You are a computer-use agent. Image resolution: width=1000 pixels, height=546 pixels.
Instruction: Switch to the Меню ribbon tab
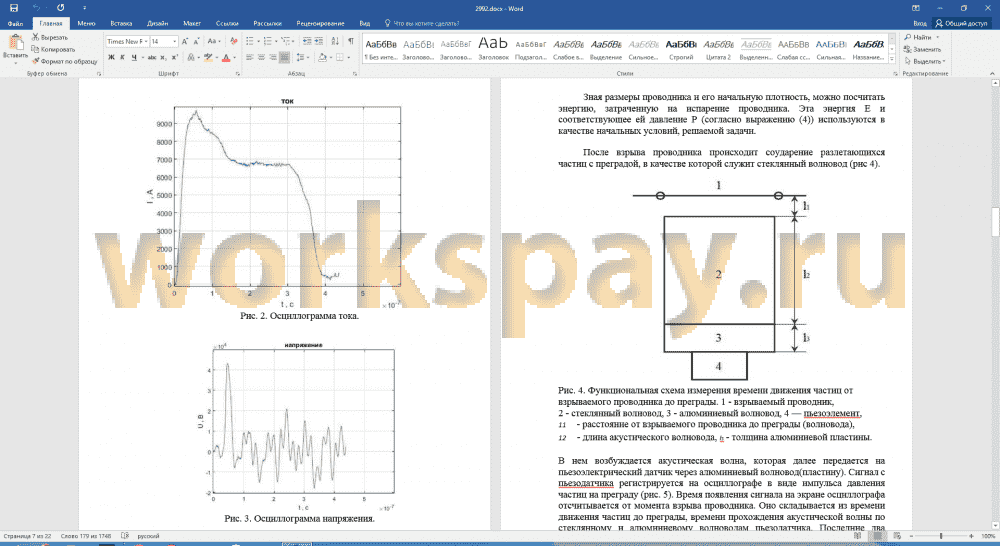pyautogui.click(x=86, y=24)
